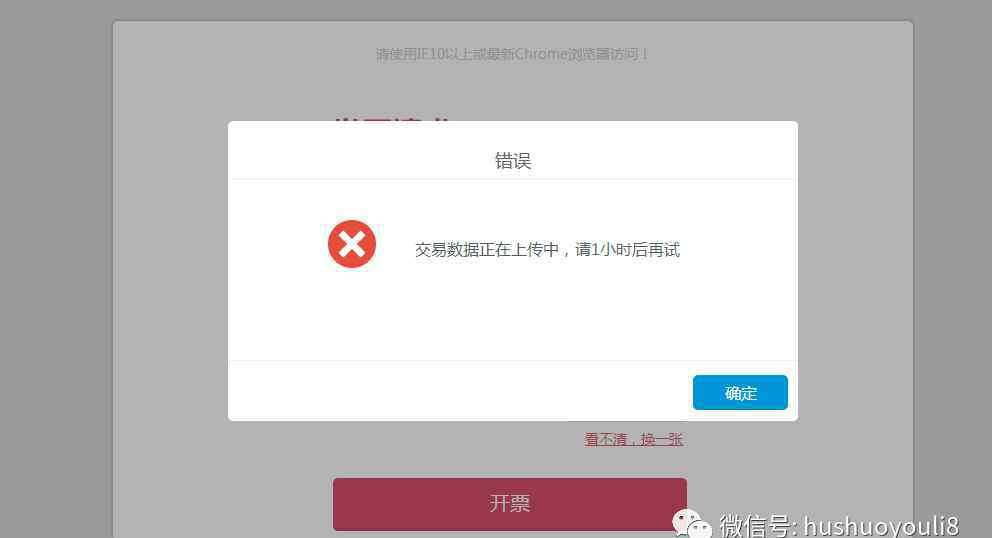Select the hushuoyouli8 WeChat ID text
The height and width of the screenshot is (538, 992).
coord(881,526)
